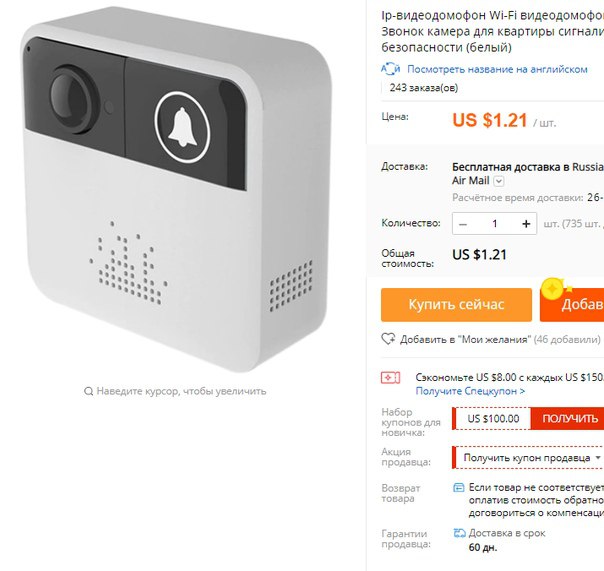Decrease quantity with the minus button
The width and height of the screenshot is (604, 571).
click(463, 224)
